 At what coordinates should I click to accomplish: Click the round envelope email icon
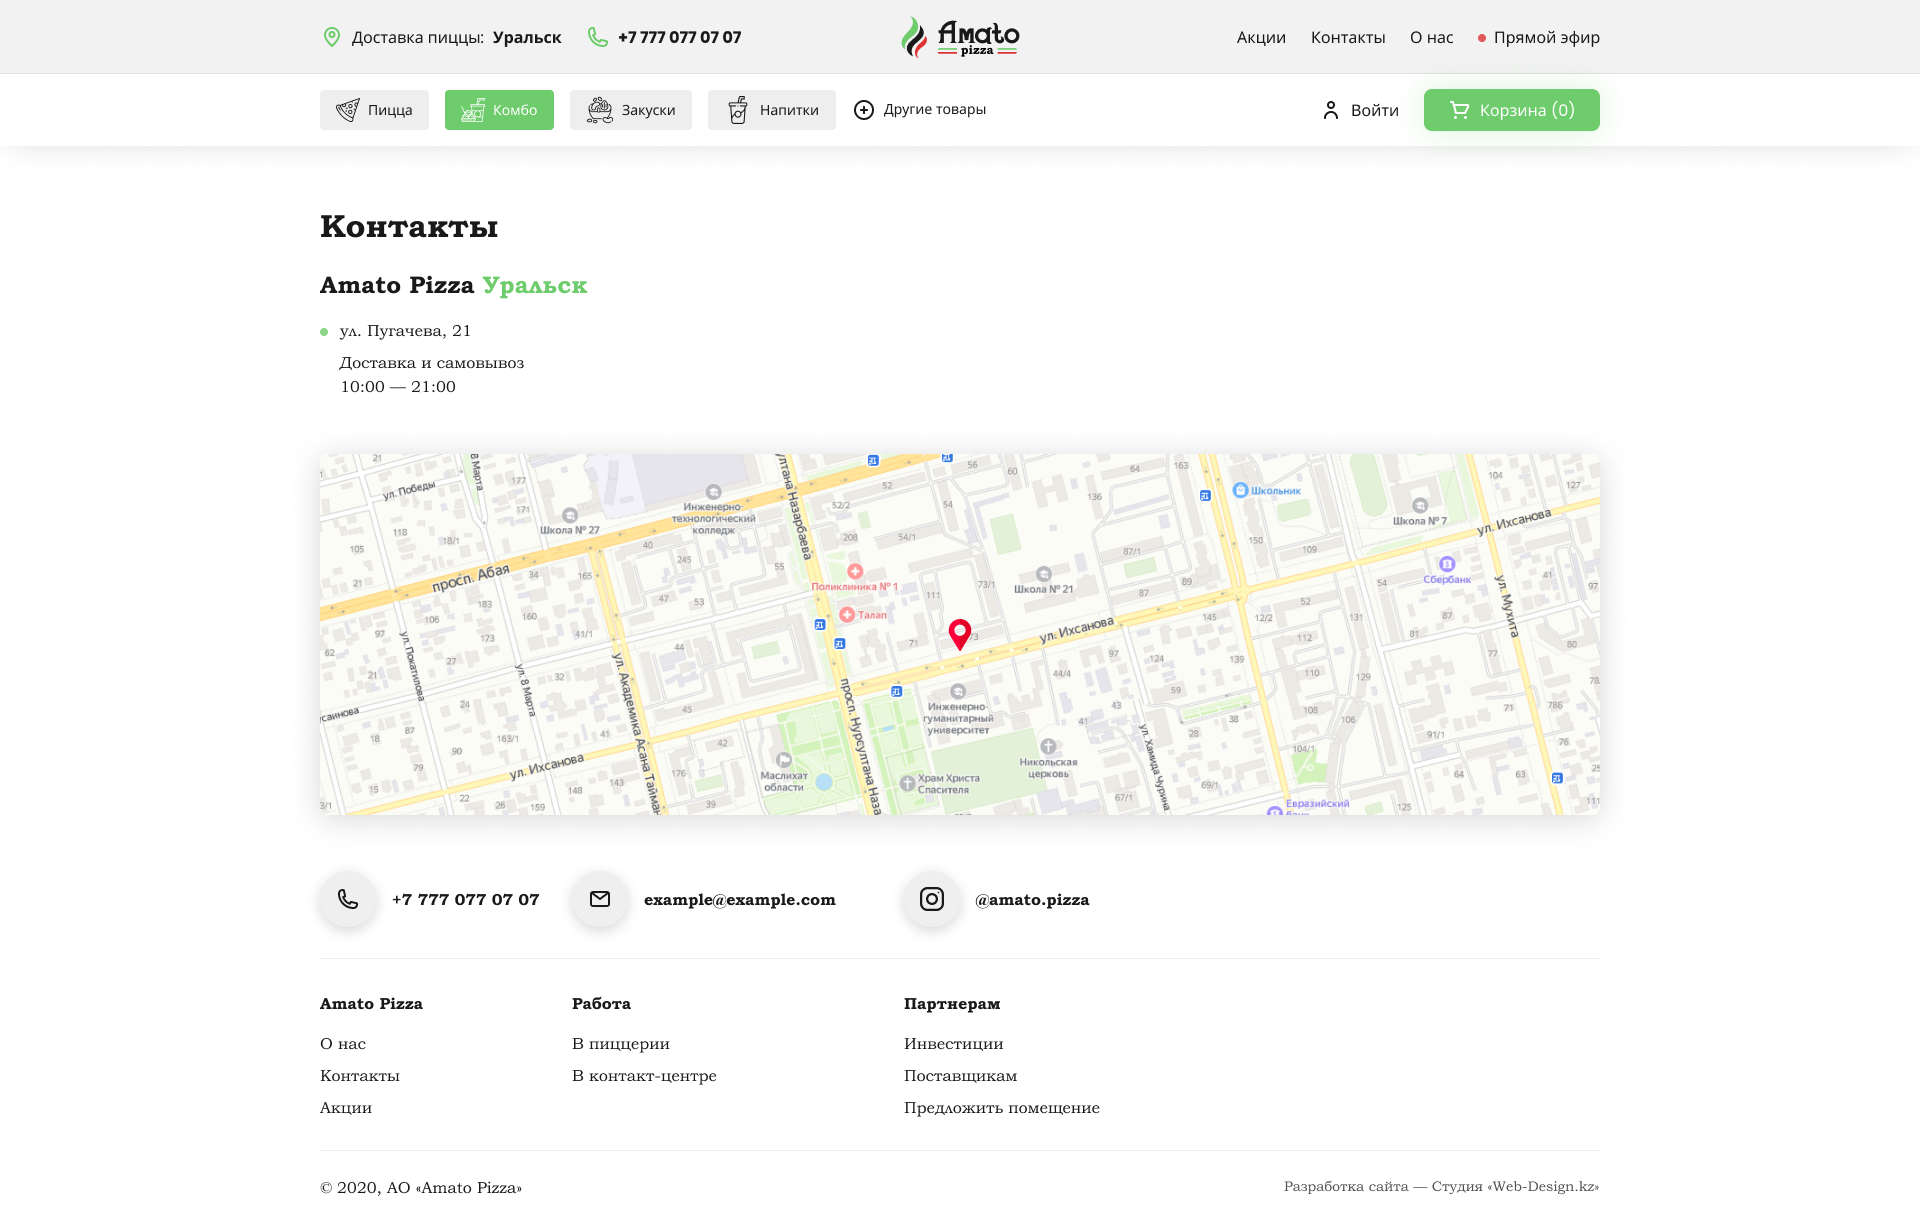pos(600,899)
